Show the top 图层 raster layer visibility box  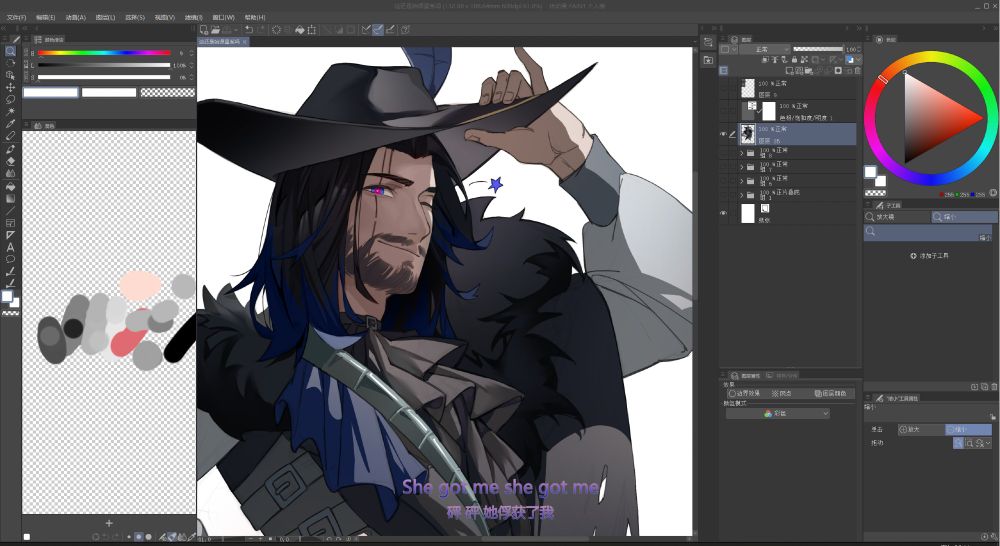point(723,88)
